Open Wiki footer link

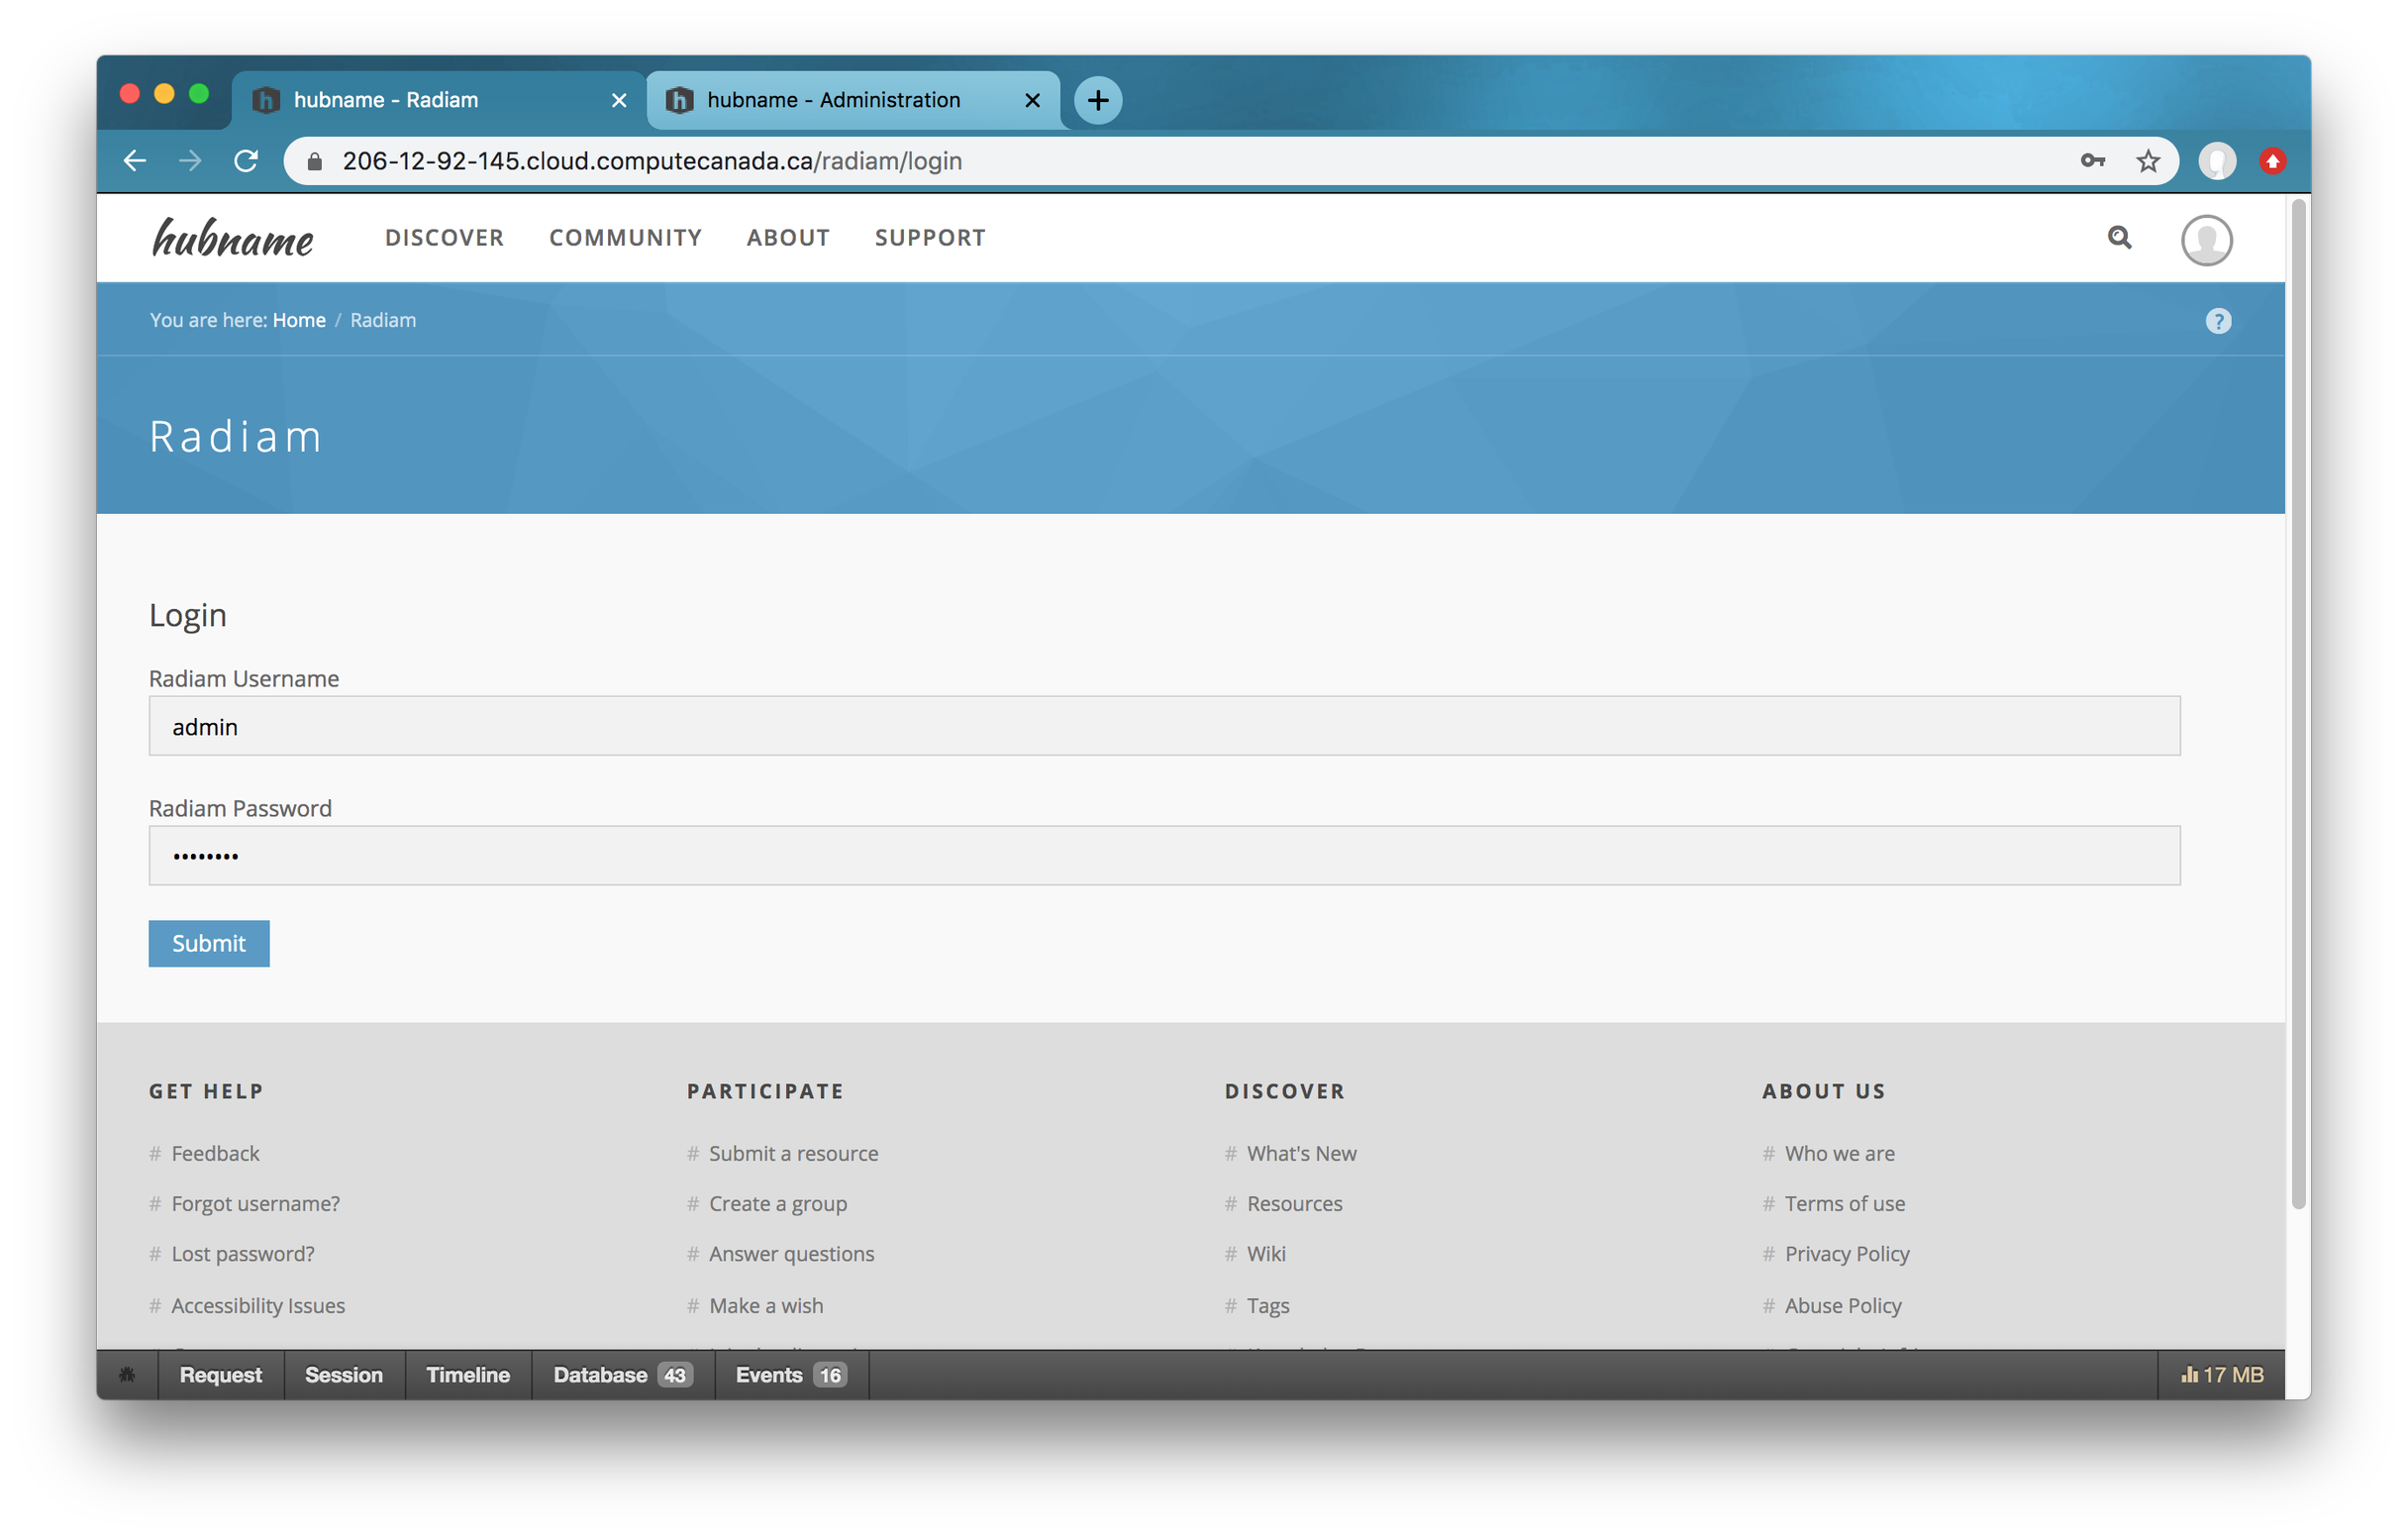[x=1267, y=1253]
